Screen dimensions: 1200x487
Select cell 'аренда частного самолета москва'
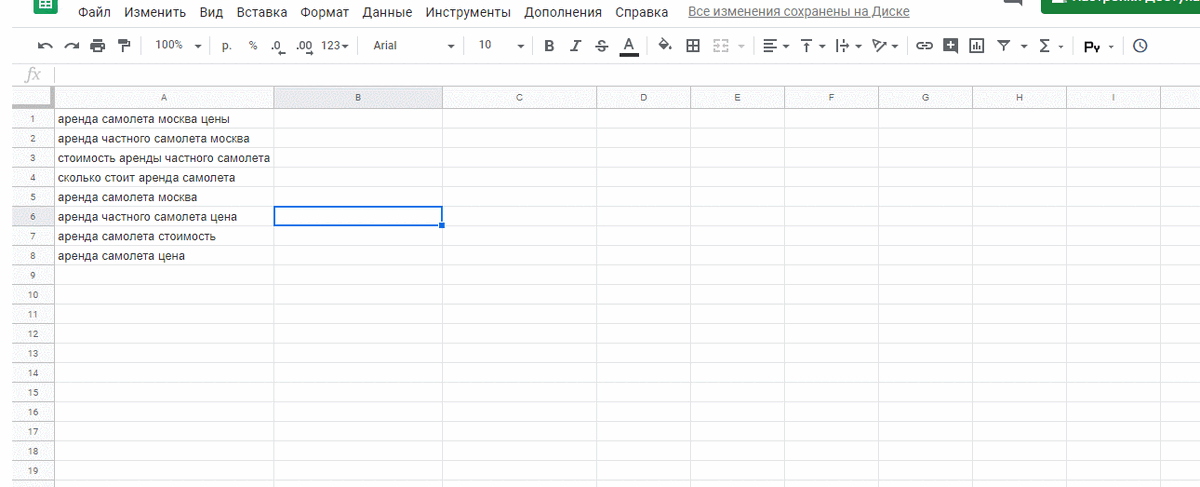pyautogui.click(x=163, y=138)
